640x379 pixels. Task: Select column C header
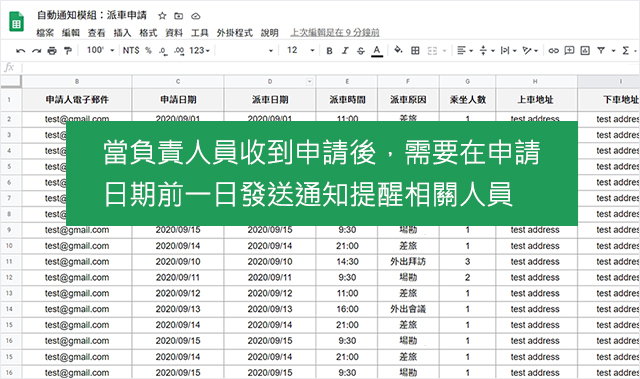(178, 82)
